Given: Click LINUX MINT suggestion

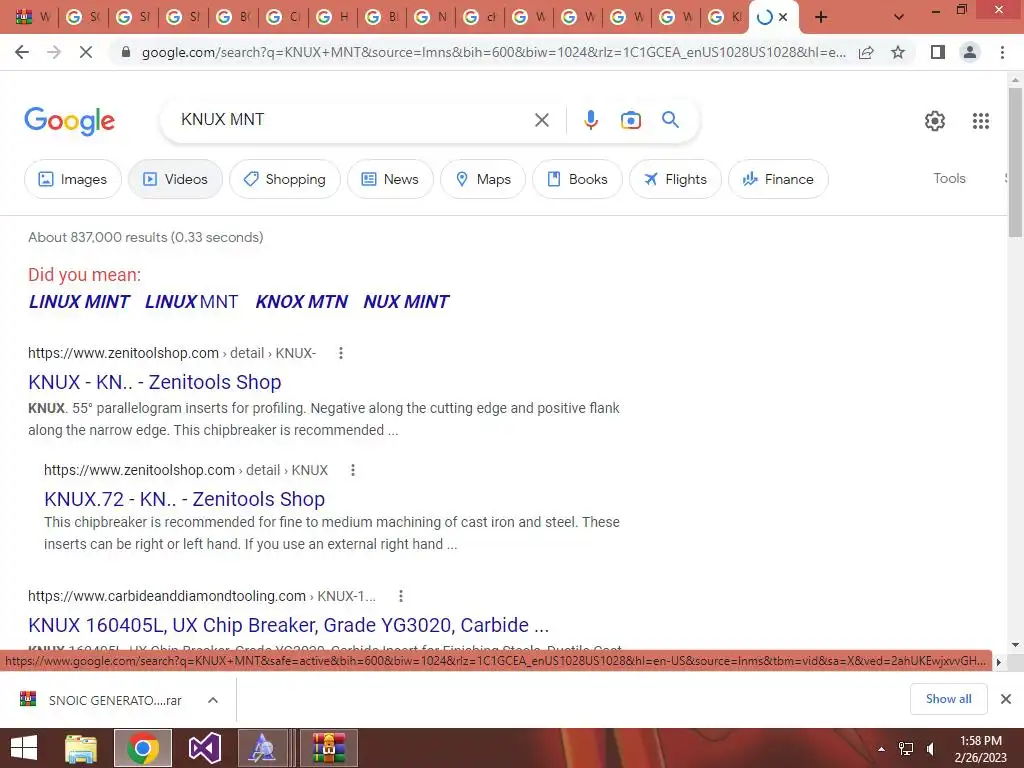Looking at the screenshot, I should 79,302.
